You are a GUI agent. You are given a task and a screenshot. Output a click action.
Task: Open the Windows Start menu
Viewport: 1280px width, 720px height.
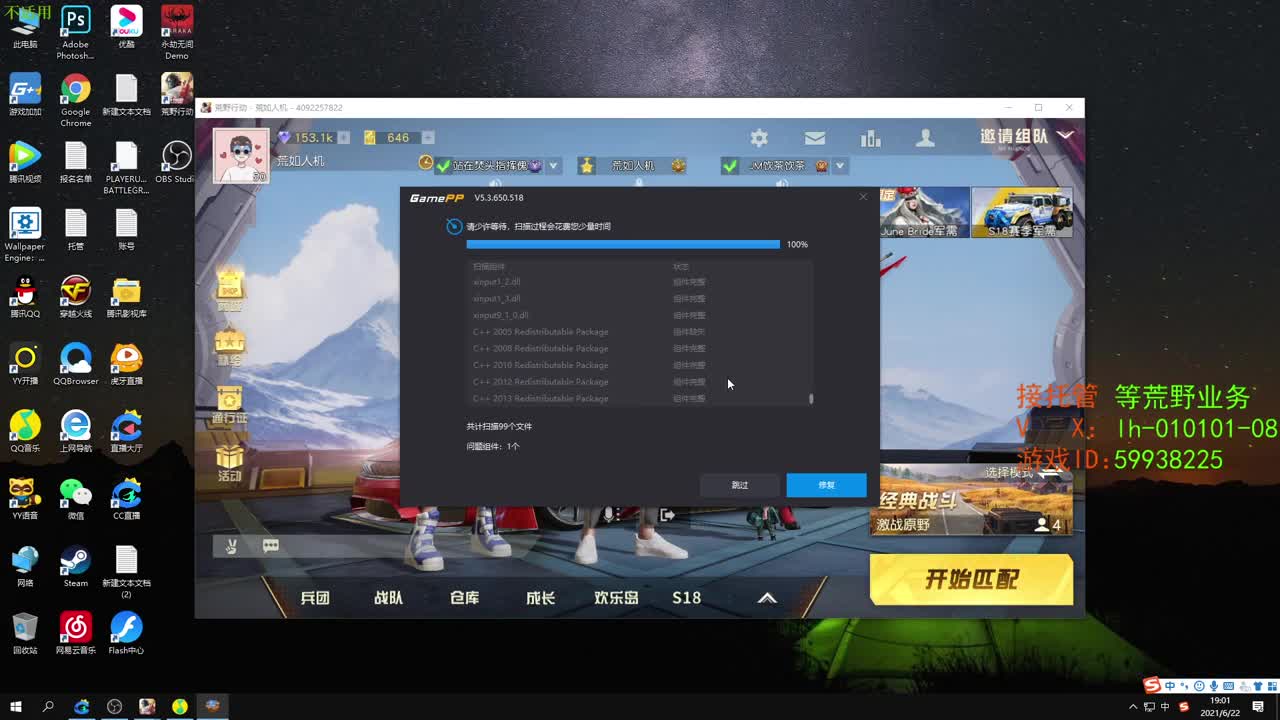[16, 707]
